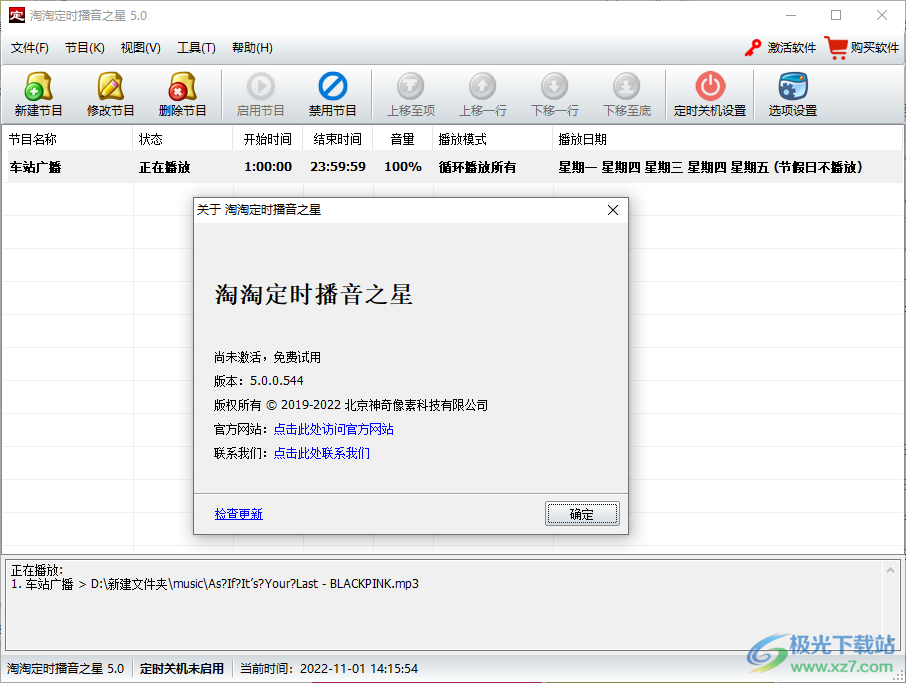
Task: Create a new program with 新建节目
Action: click(x=38, y=93)
